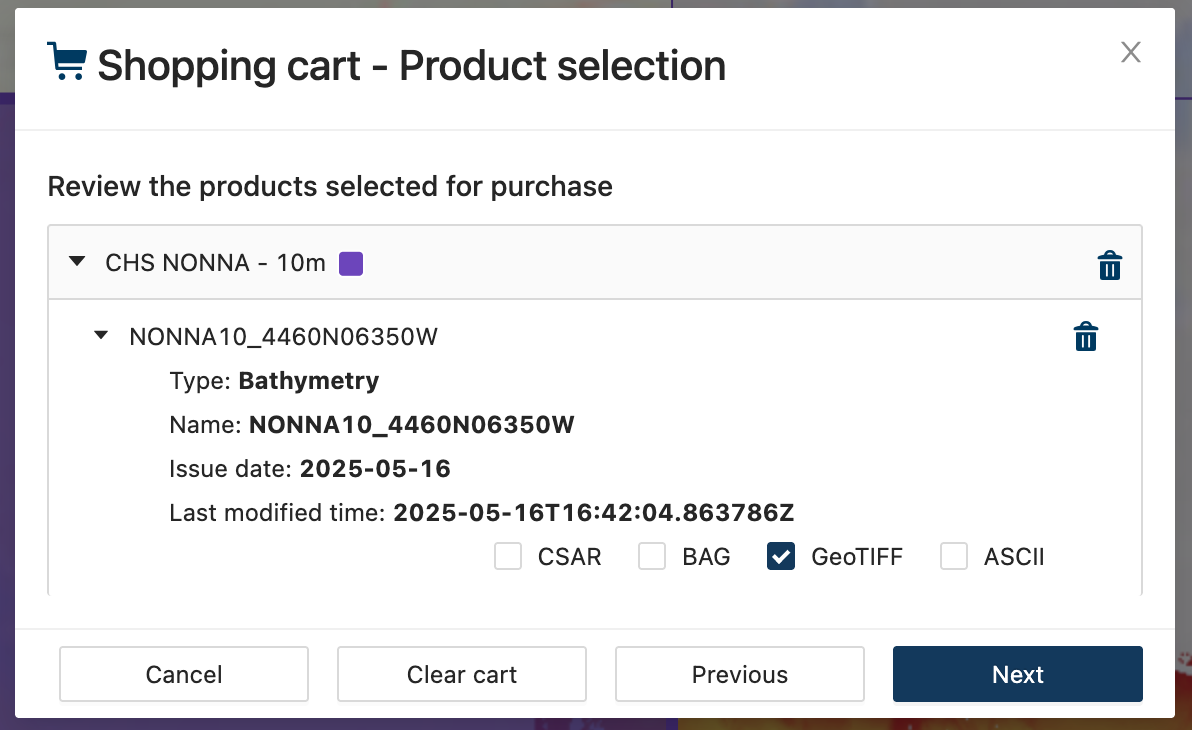Click the CHS NONNA - 10m group title

pos(215,263)
